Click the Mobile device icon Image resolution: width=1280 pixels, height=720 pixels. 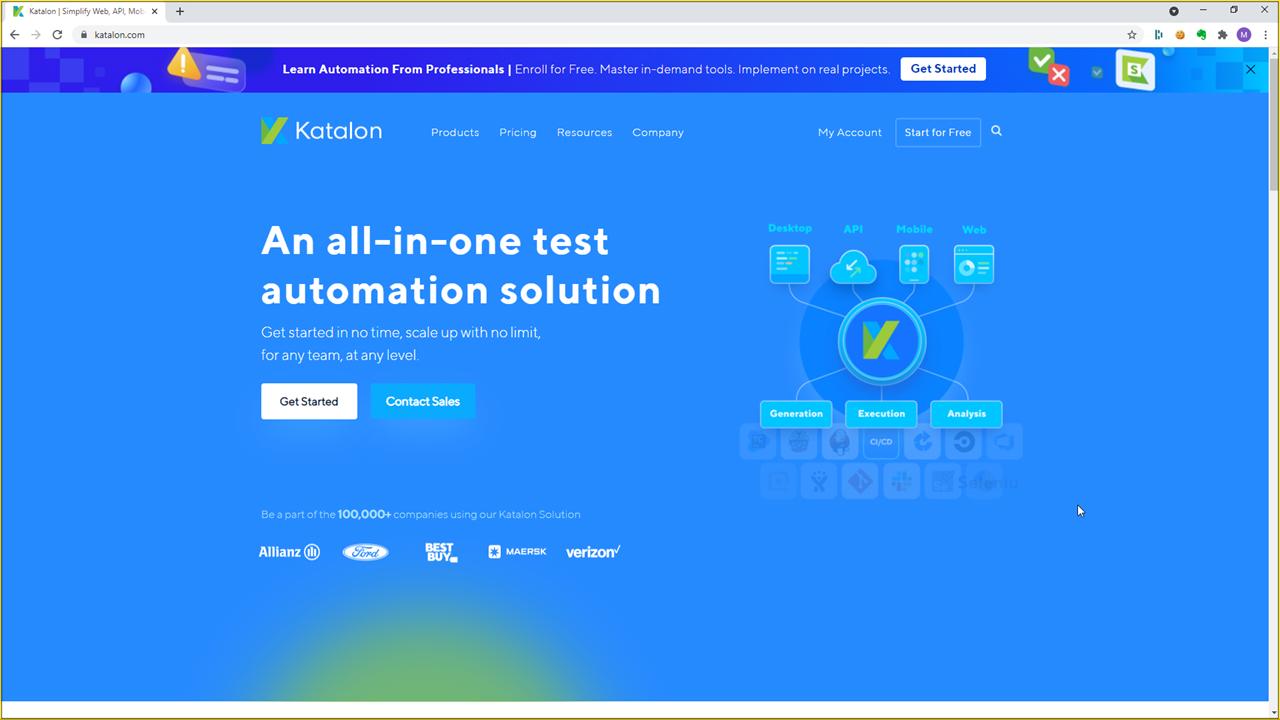click(x=914, y=264)
